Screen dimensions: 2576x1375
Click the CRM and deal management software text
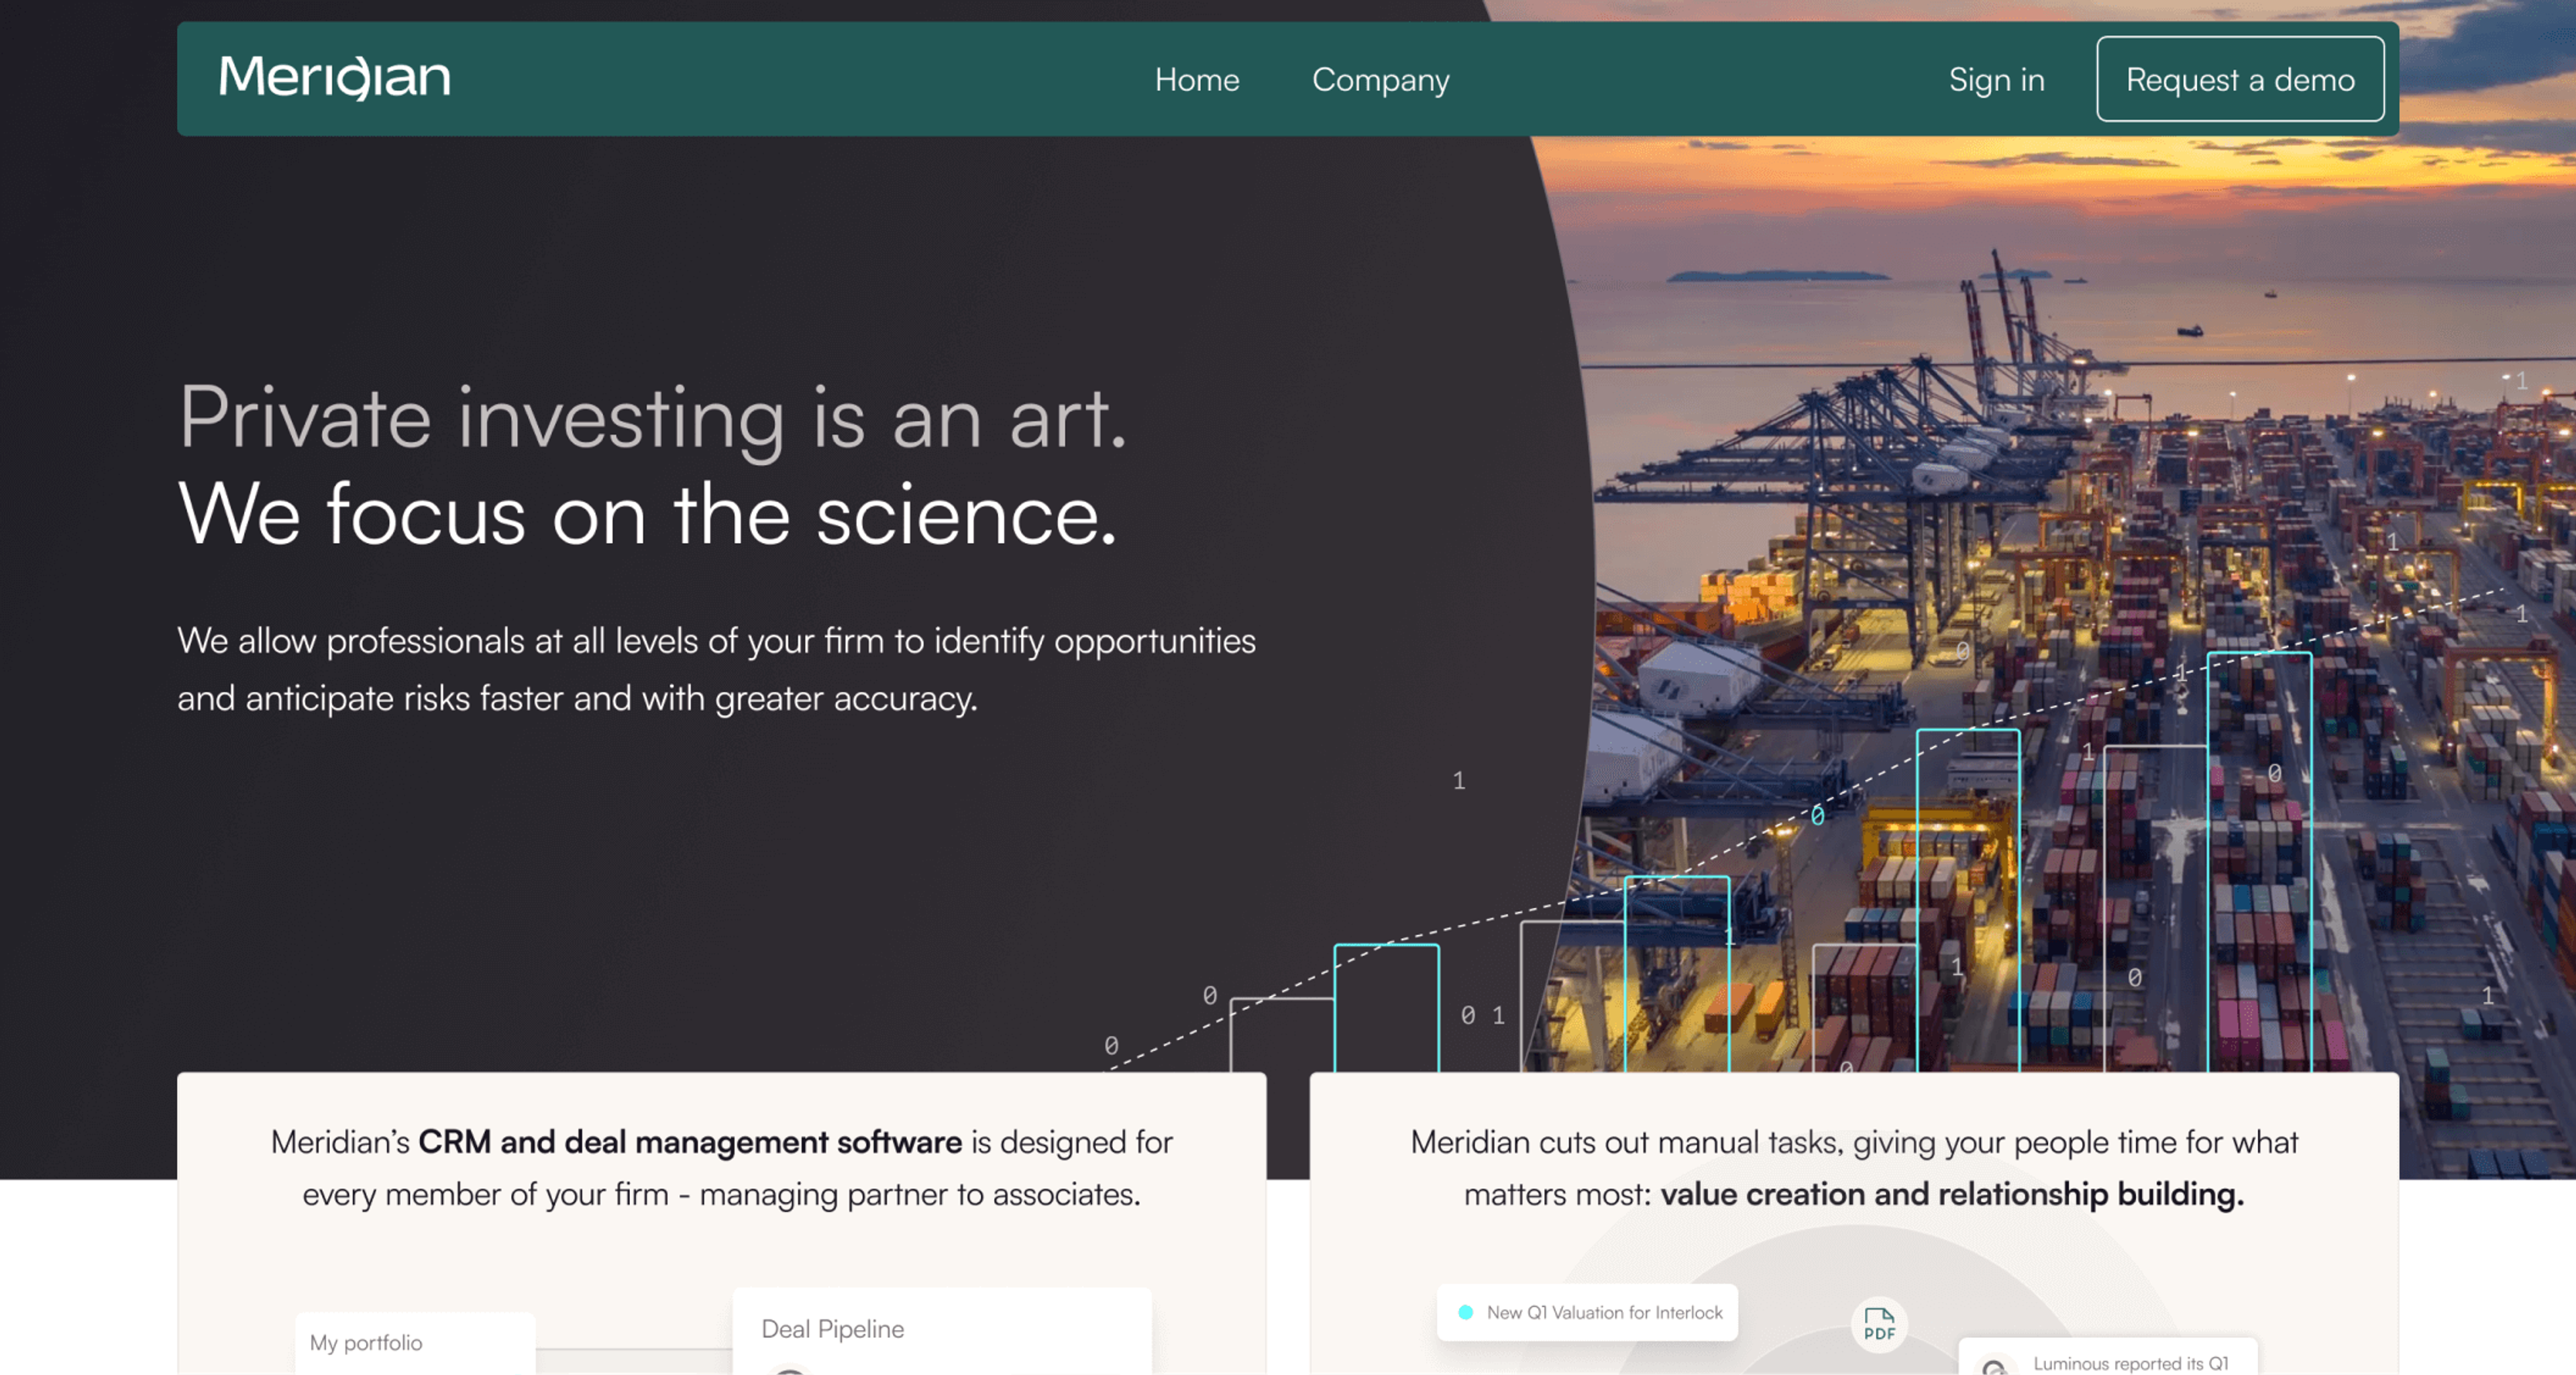[x=690, y=1142]
